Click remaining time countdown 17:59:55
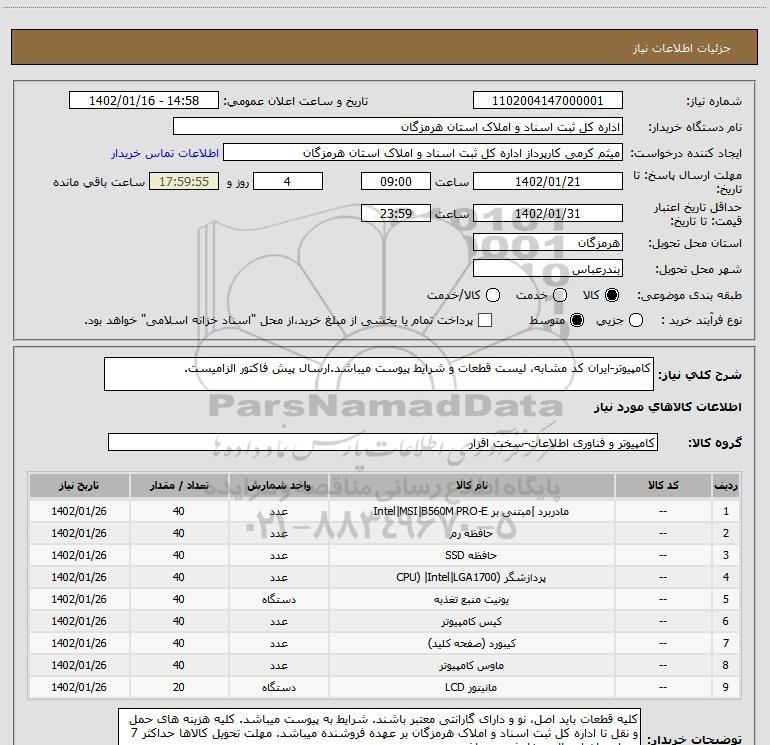This screenshot has height=745, width=770. (184, 181)
